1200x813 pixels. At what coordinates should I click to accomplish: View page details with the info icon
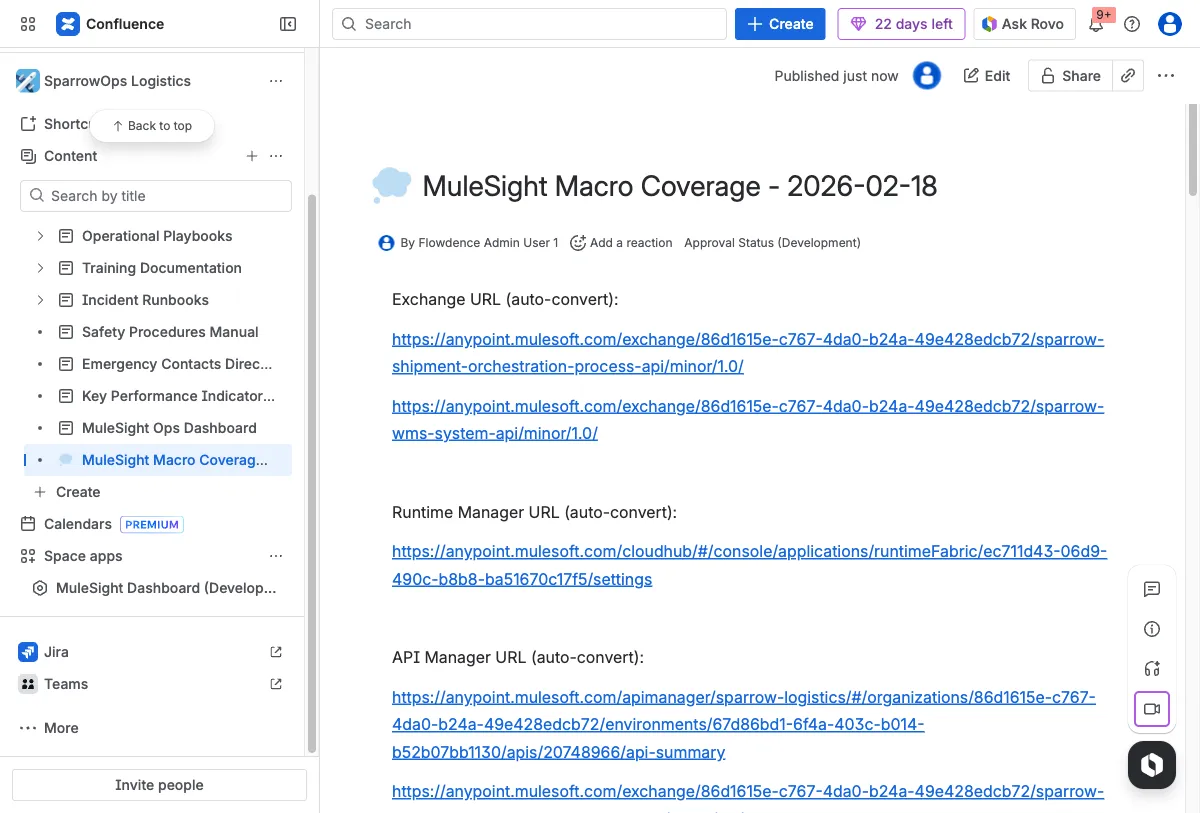[1152, 629]
